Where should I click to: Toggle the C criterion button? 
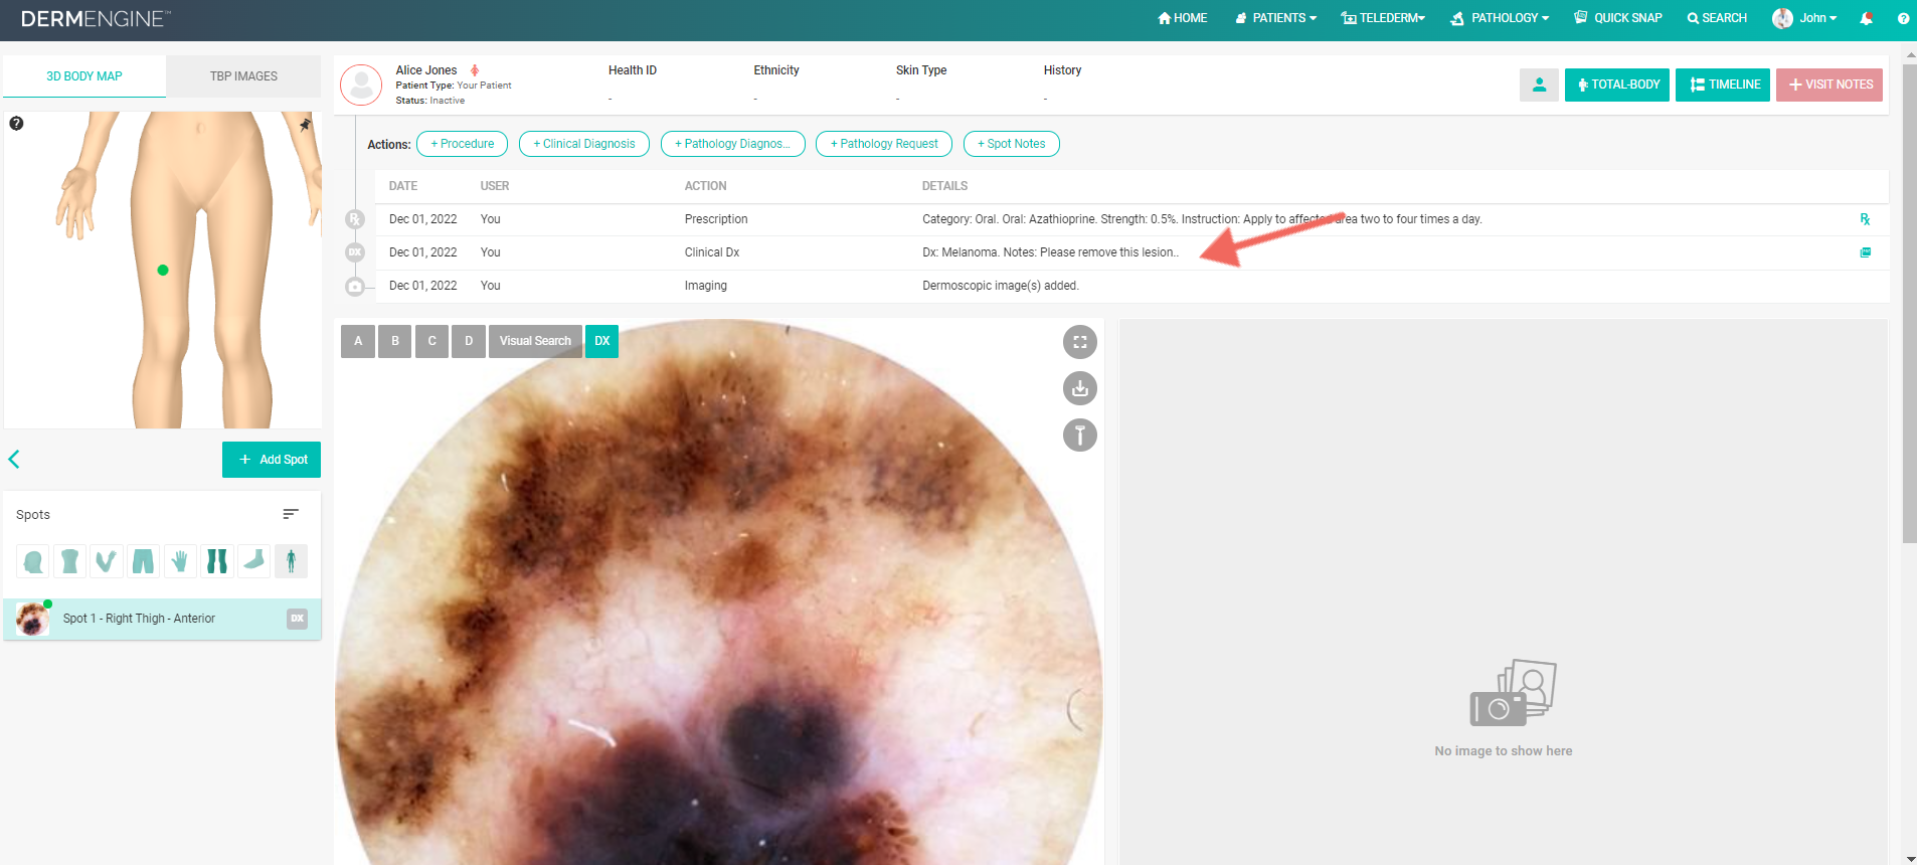point(432,341)
